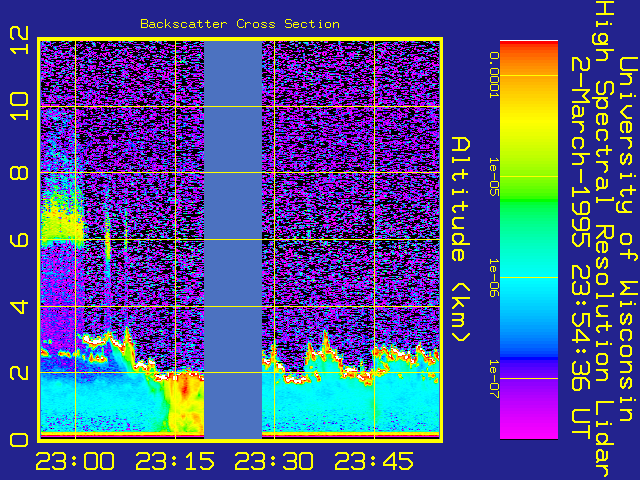Click altitude axis label 10
Screen dimensions: 640x480
click(19, 106)
